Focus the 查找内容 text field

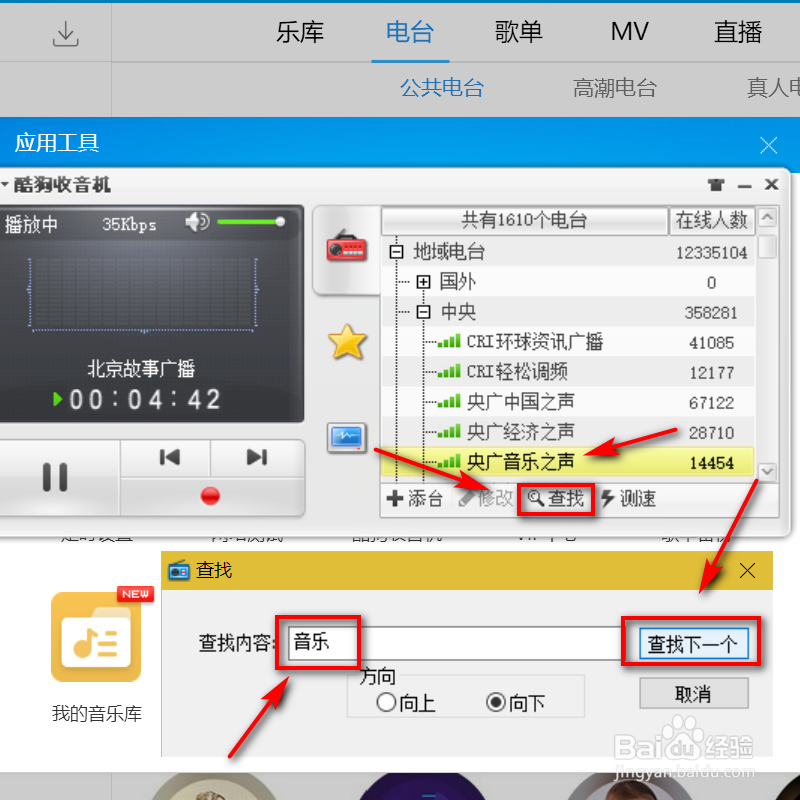(x=454, y=642)
